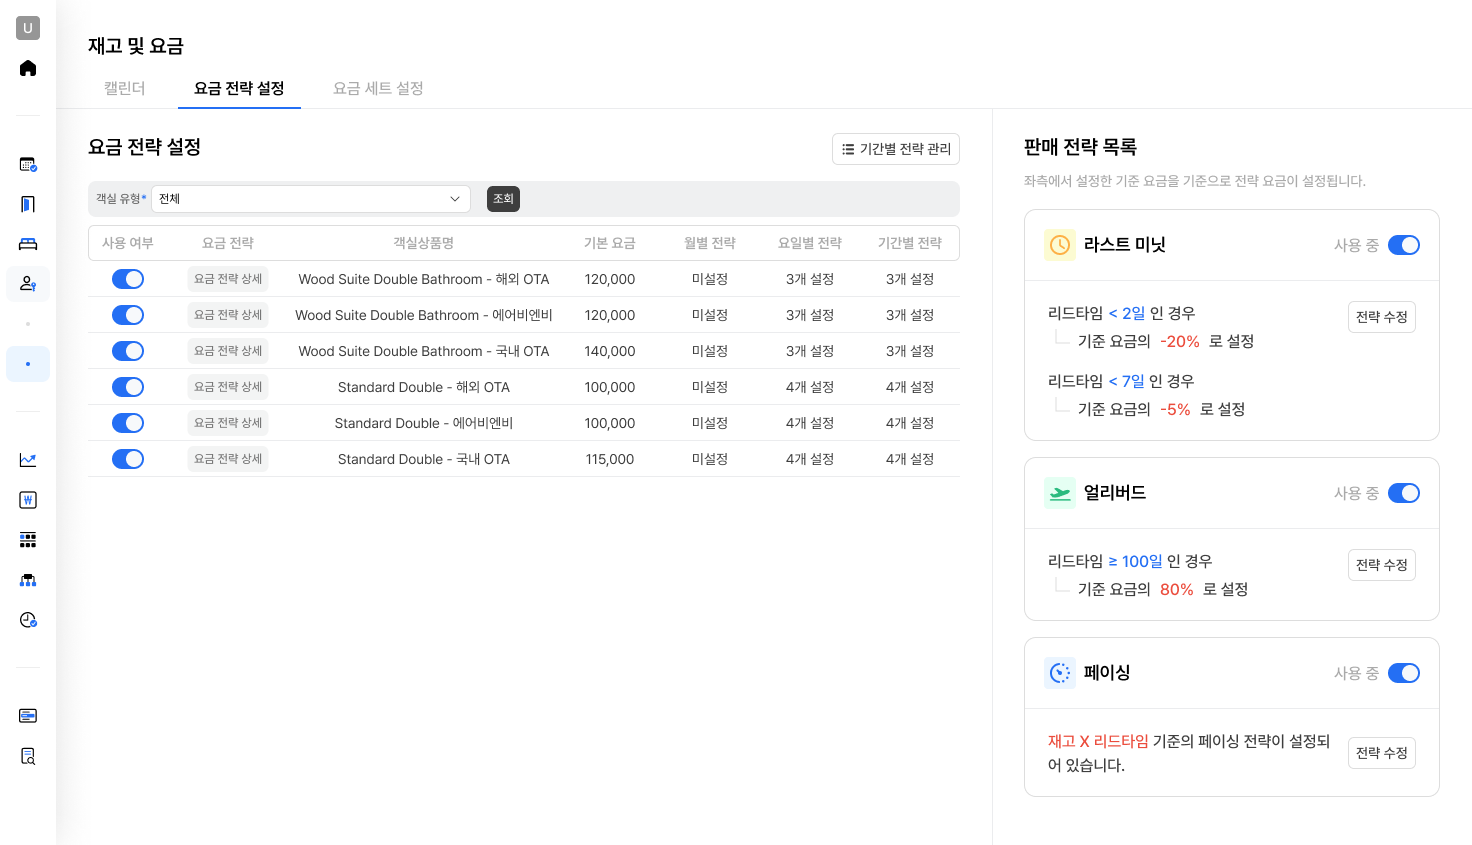Open the credit card icon in sidebar
Screen dimensions: 1472x845
(28, 716)
